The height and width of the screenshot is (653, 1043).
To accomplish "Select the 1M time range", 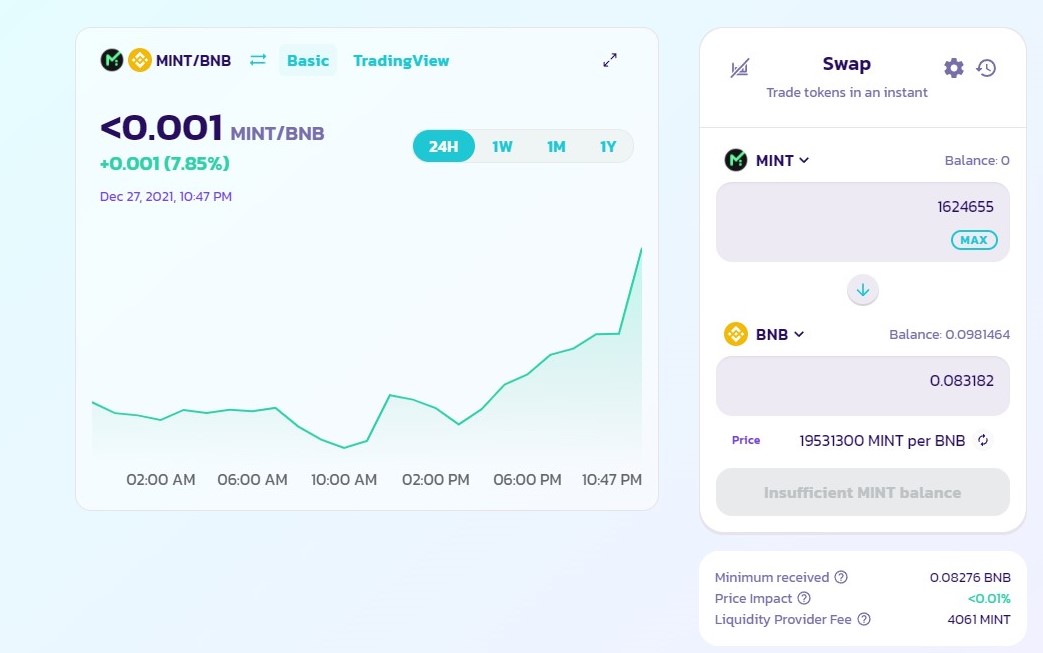I will 556,146.
